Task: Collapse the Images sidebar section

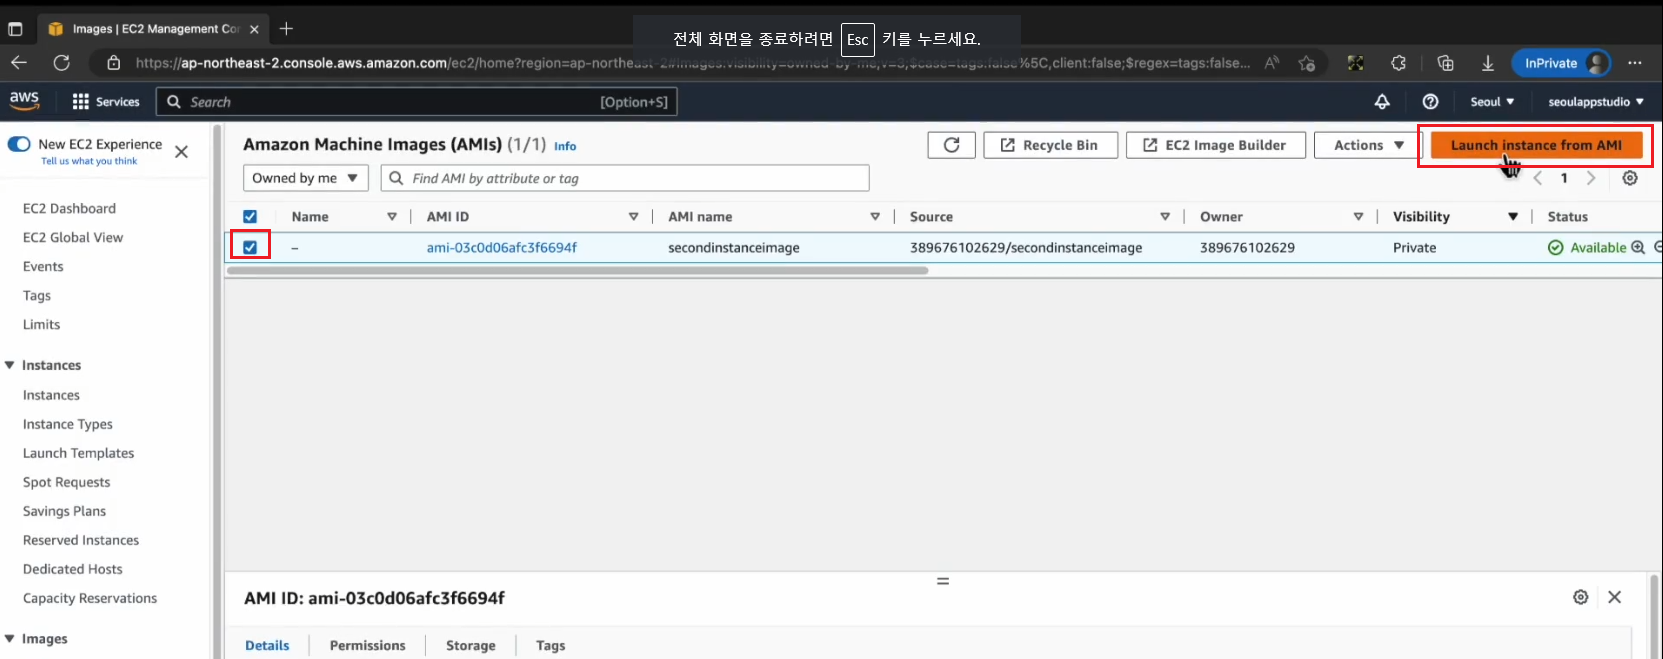Action: pyautogui.click(x=10, y=638)
